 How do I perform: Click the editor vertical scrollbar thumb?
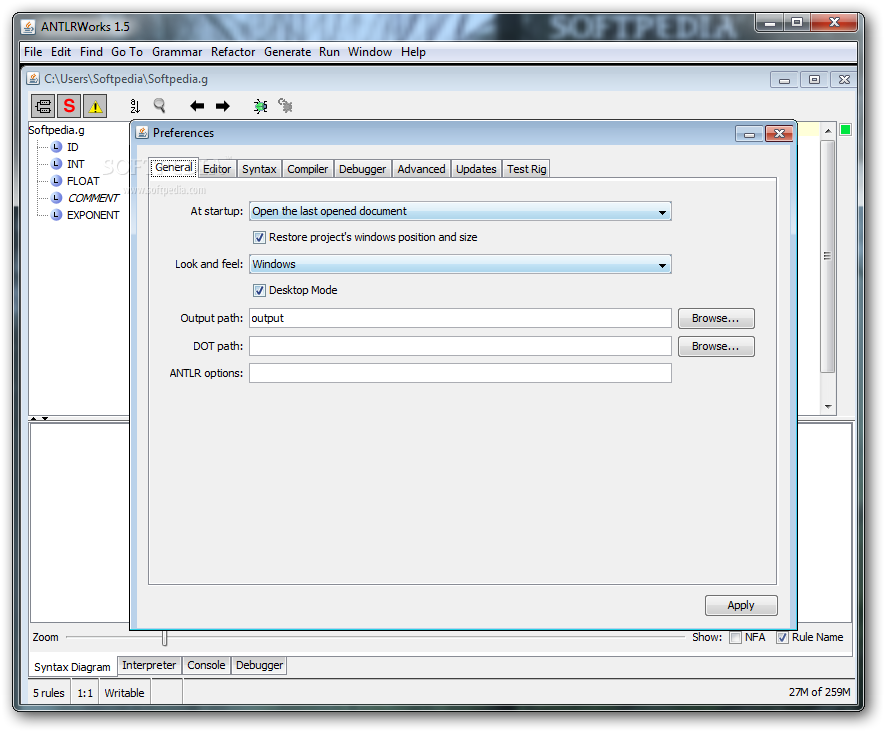point(827,256)
